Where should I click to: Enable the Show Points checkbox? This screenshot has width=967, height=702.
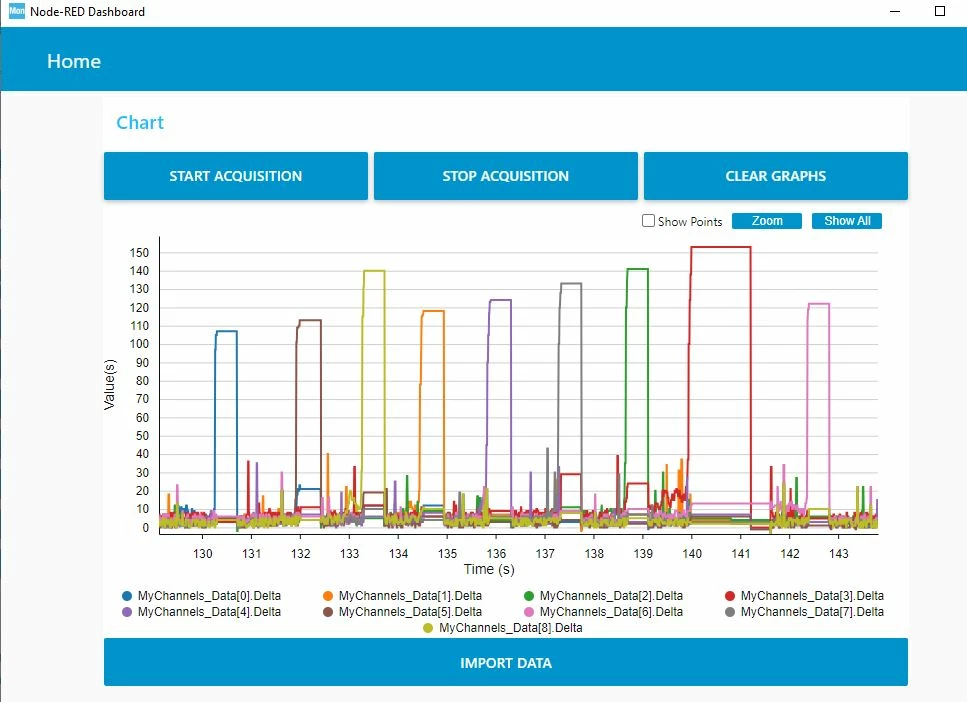point(648,221)
